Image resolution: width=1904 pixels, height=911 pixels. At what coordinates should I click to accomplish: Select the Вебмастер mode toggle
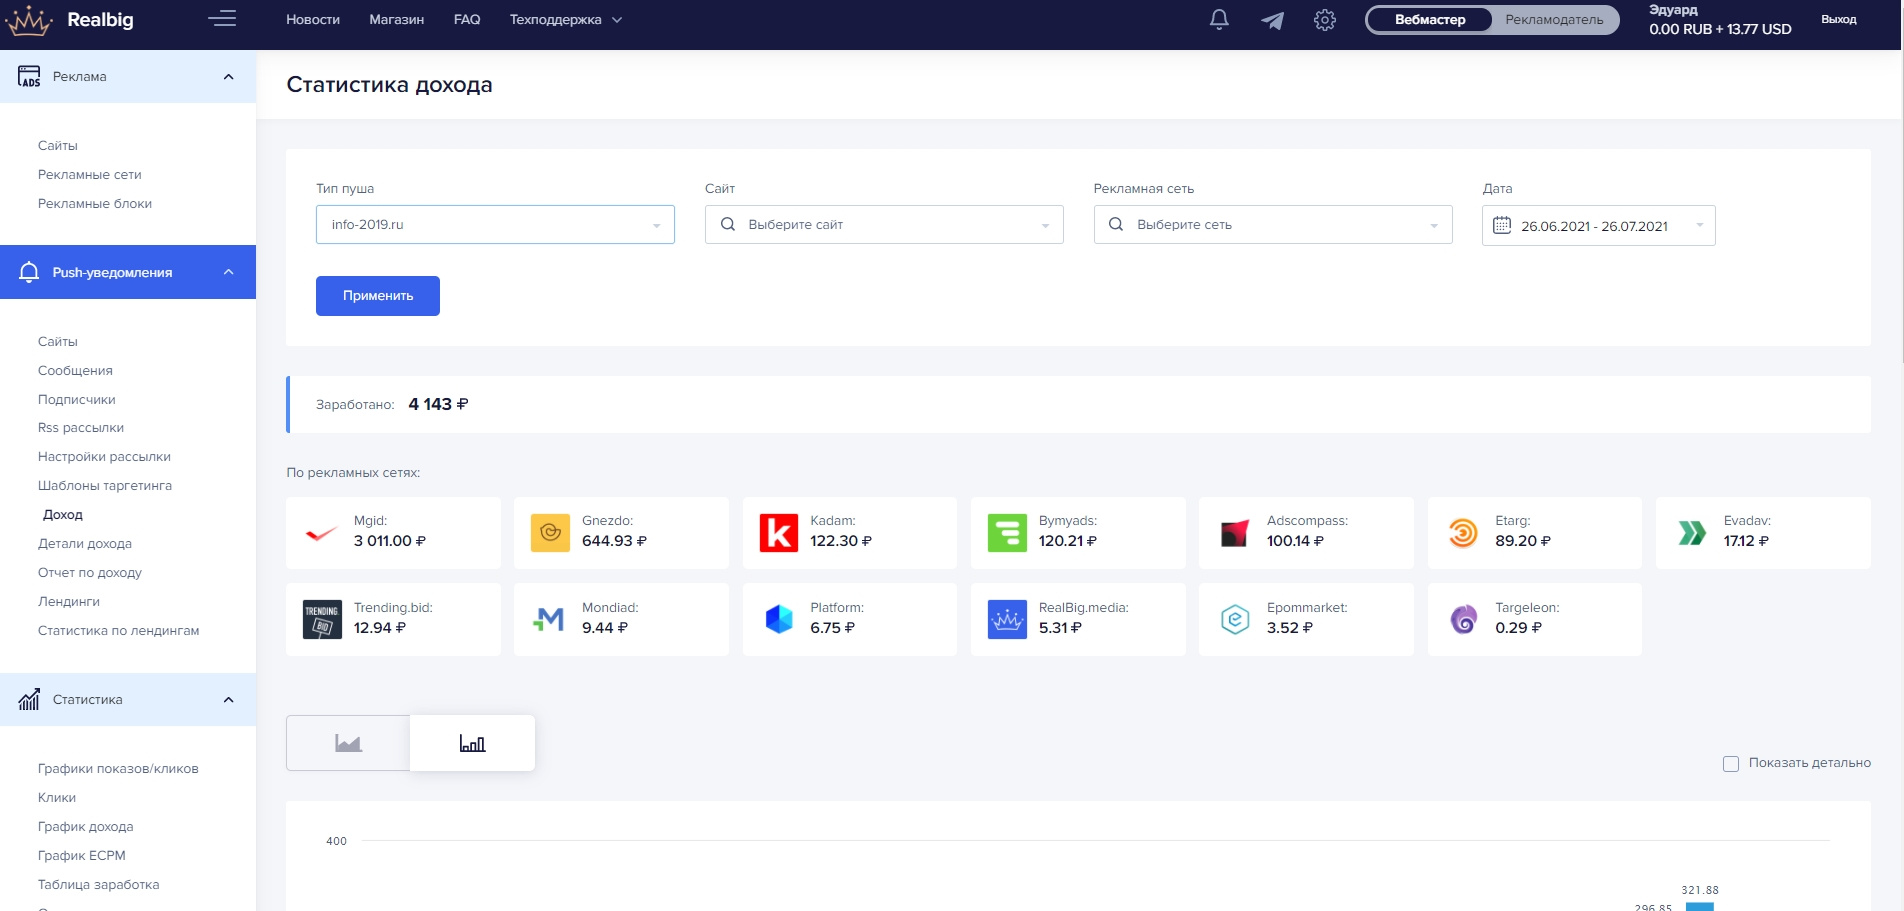(x=1430, y=20)
